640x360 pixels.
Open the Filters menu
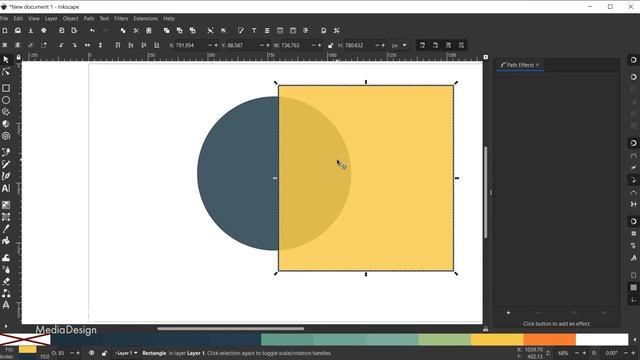121,18
